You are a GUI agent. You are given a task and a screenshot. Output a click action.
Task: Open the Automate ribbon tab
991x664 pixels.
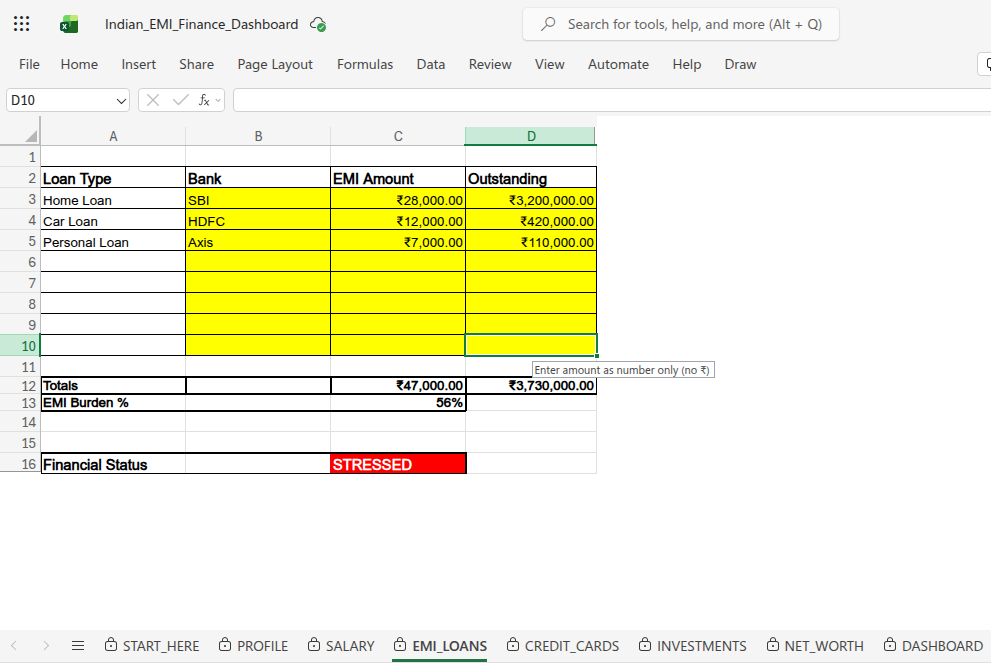coord(618,64)
